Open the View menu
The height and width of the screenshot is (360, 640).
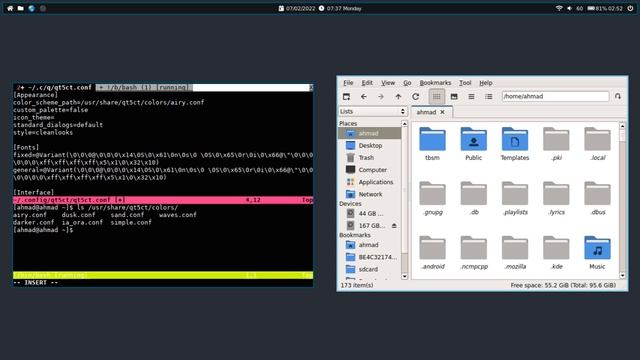tap(388, 83)
